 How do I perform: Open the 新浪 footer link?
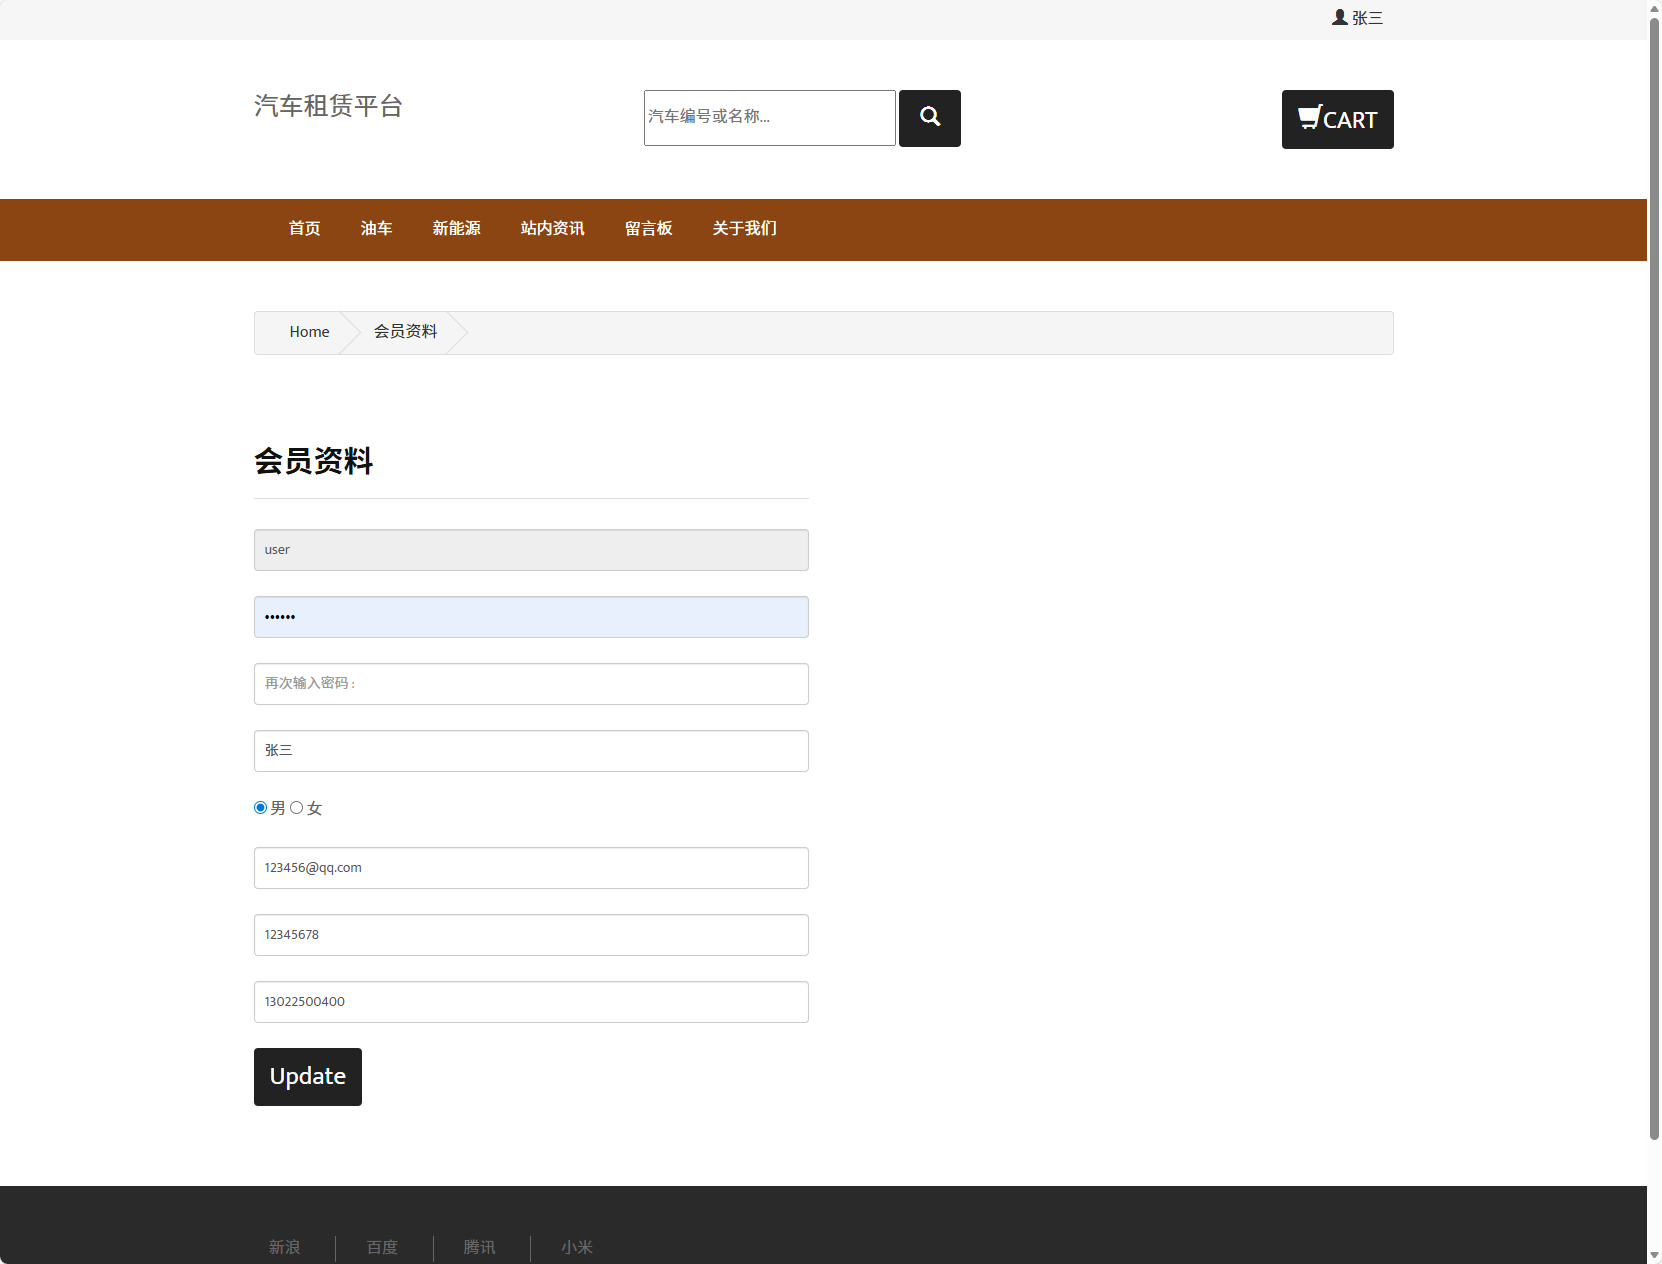284,1247
